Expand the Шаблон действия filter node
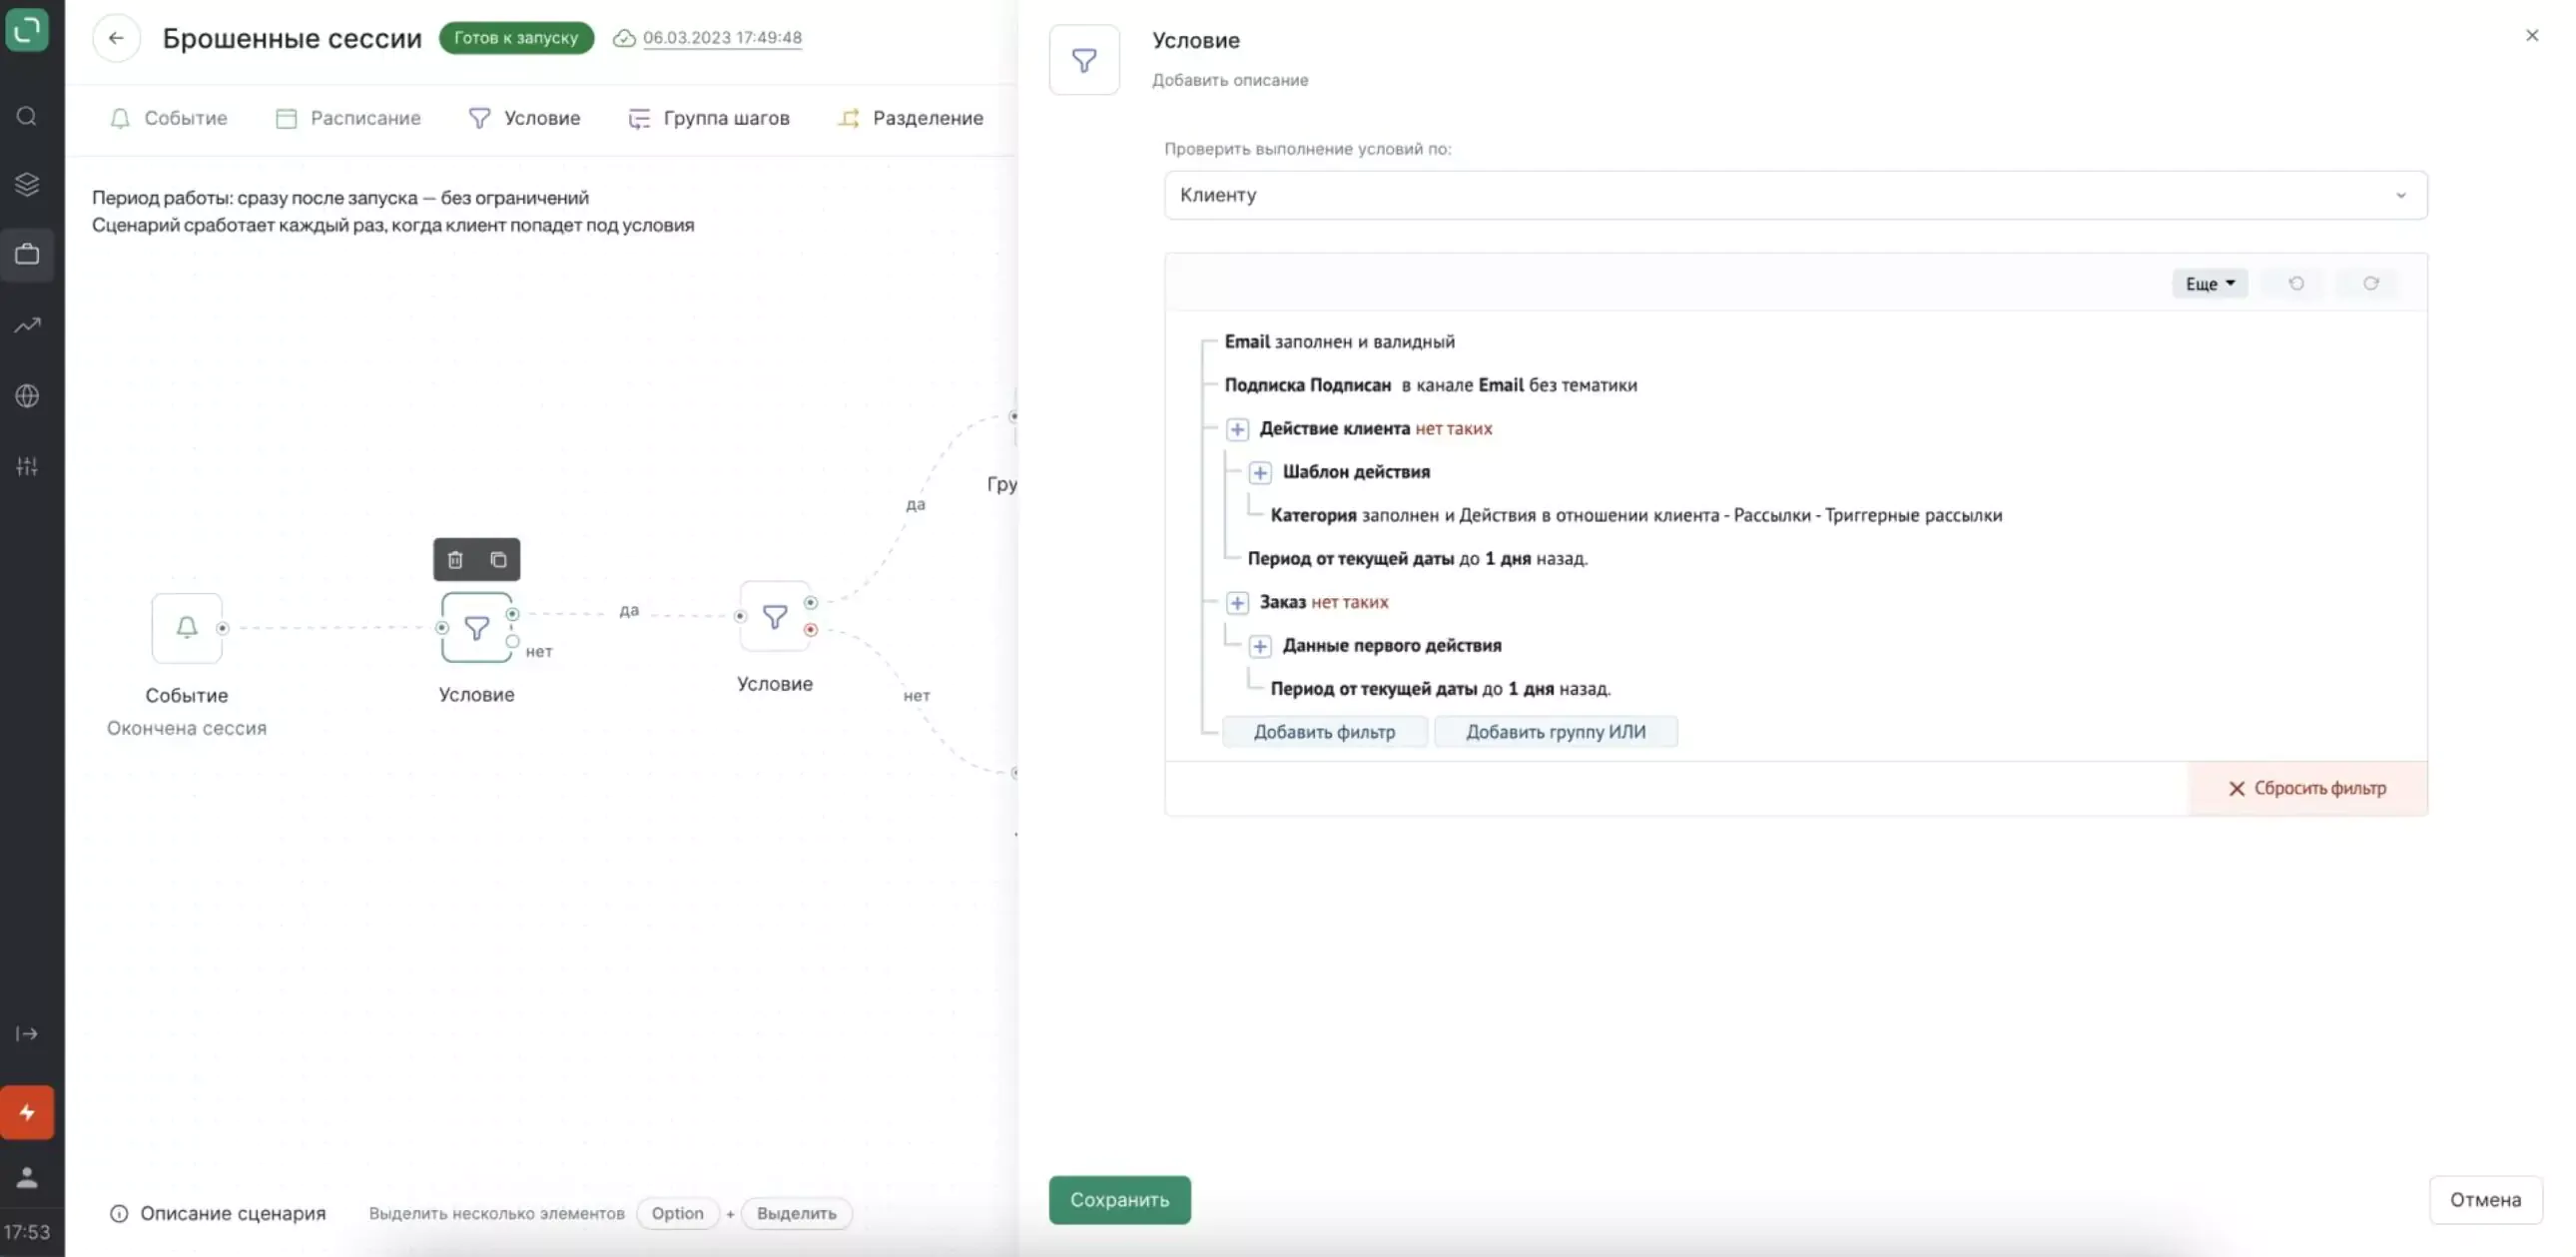The image size is (2576, 1257). (x=1260, y=472)
